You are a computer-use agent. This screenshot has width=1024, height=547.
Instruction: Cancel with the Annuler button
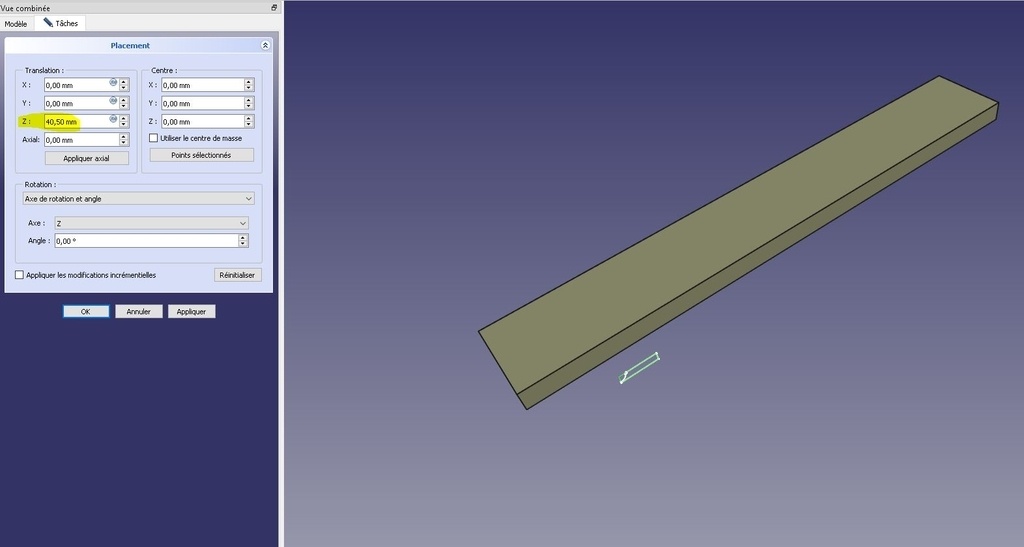pyautogui.click(x=138, y=311)
